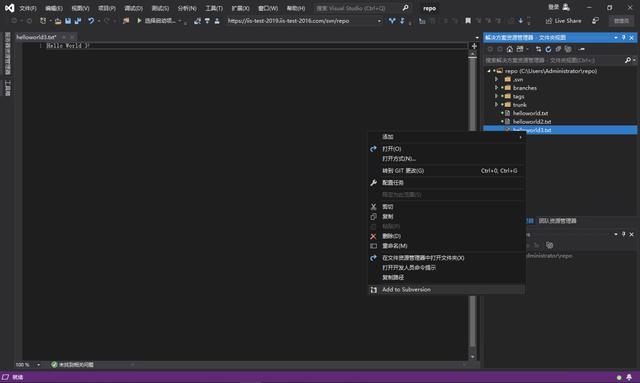
Task: Choose the red X delete context menu item
Action: (x=446, y=236)
